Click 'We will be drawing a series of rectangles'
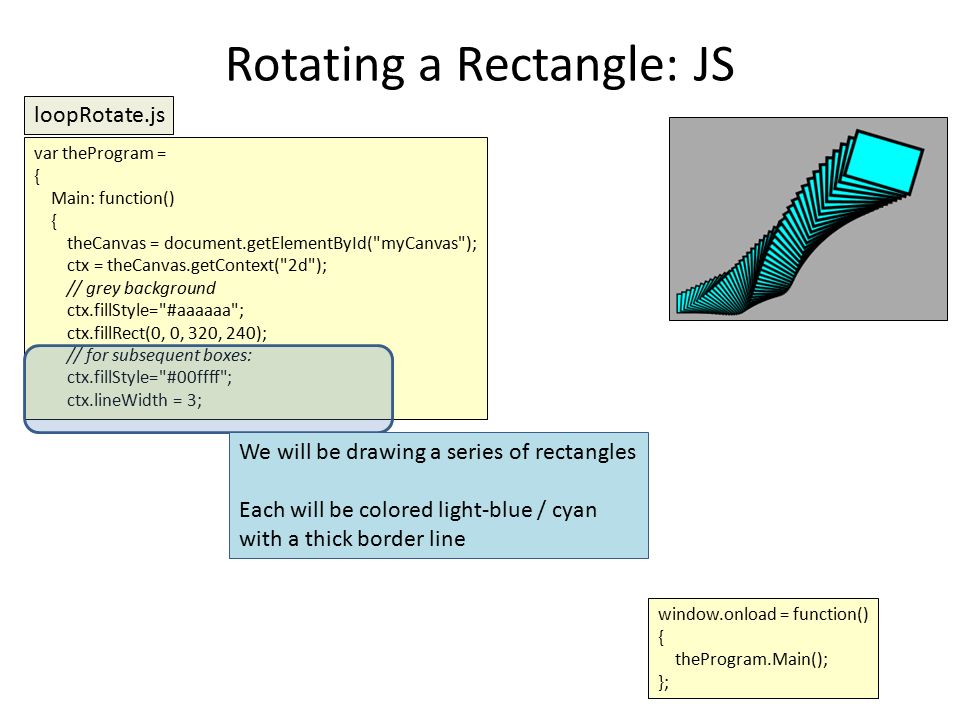The height and width of the screenshot is (720, 960). point(438,452)
